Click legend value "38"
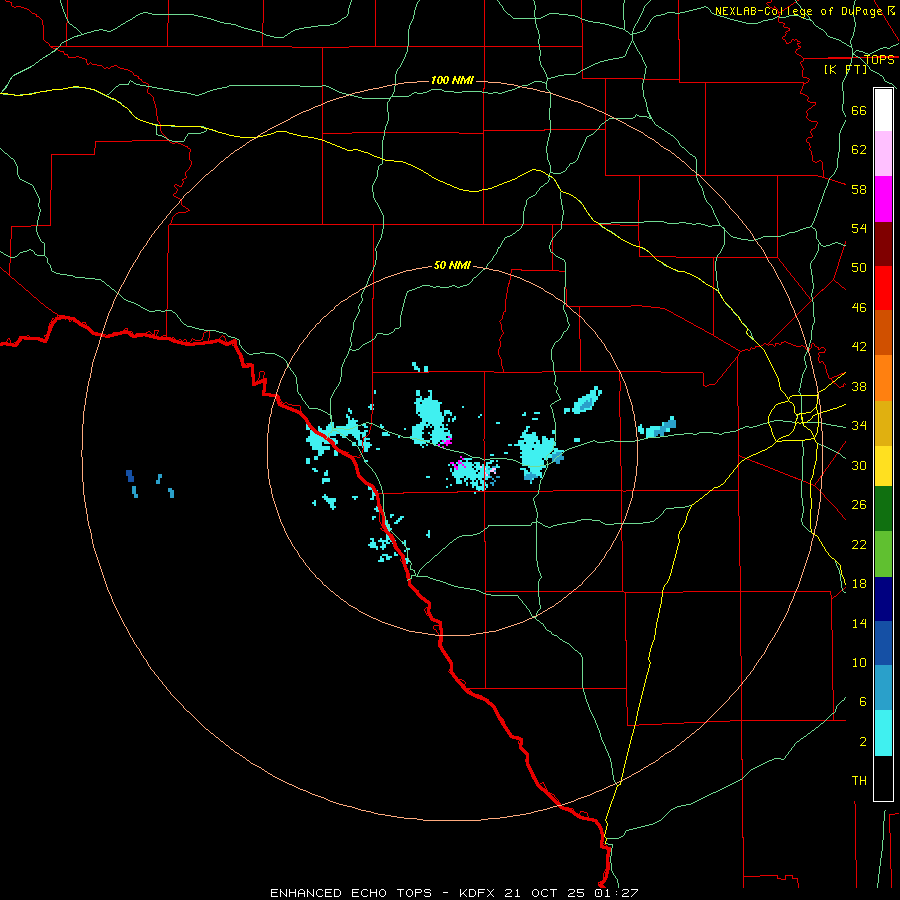900x900 pixels. coord(859,386)
